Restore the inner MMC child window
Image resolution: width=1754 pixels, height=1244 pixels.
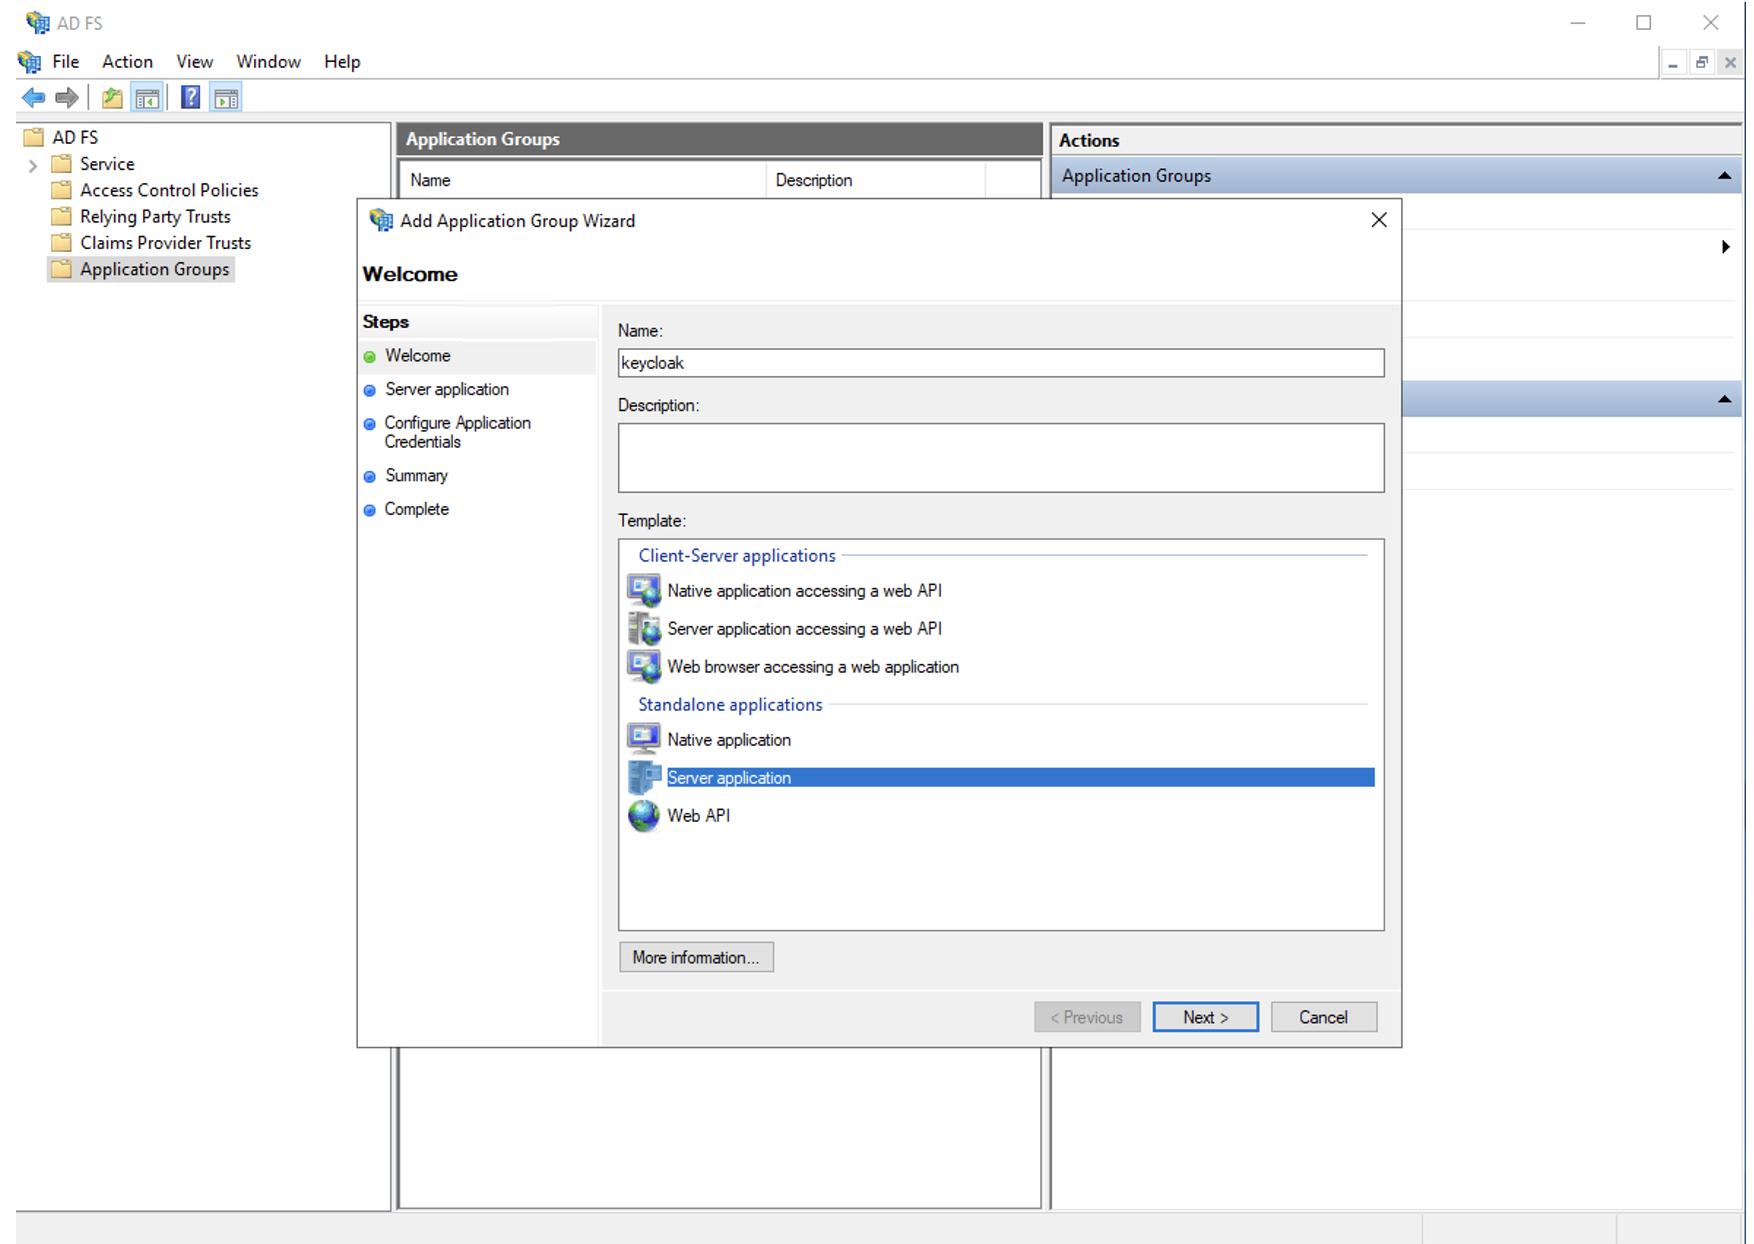tap(1701, 62)
